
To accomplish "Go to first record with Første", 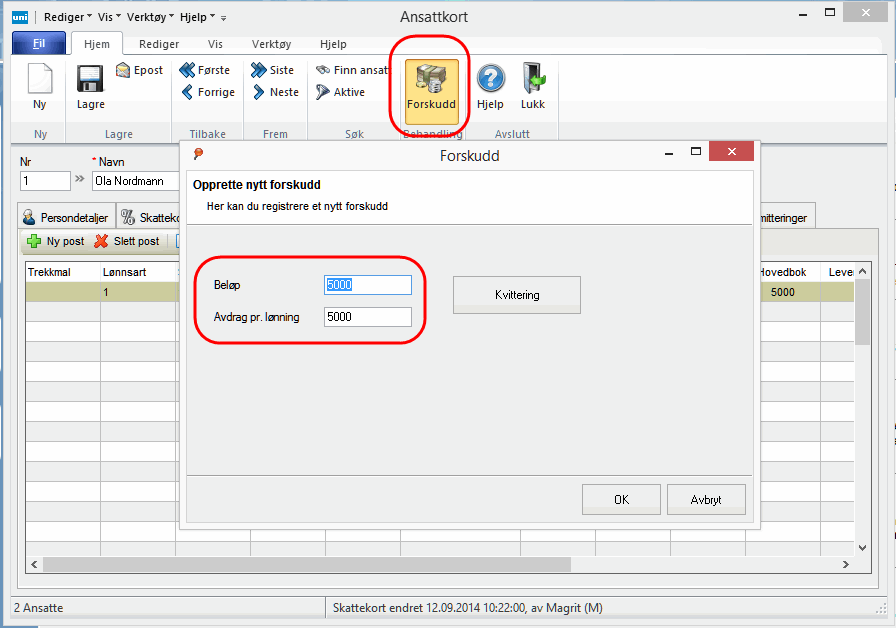I will point(187,71).
